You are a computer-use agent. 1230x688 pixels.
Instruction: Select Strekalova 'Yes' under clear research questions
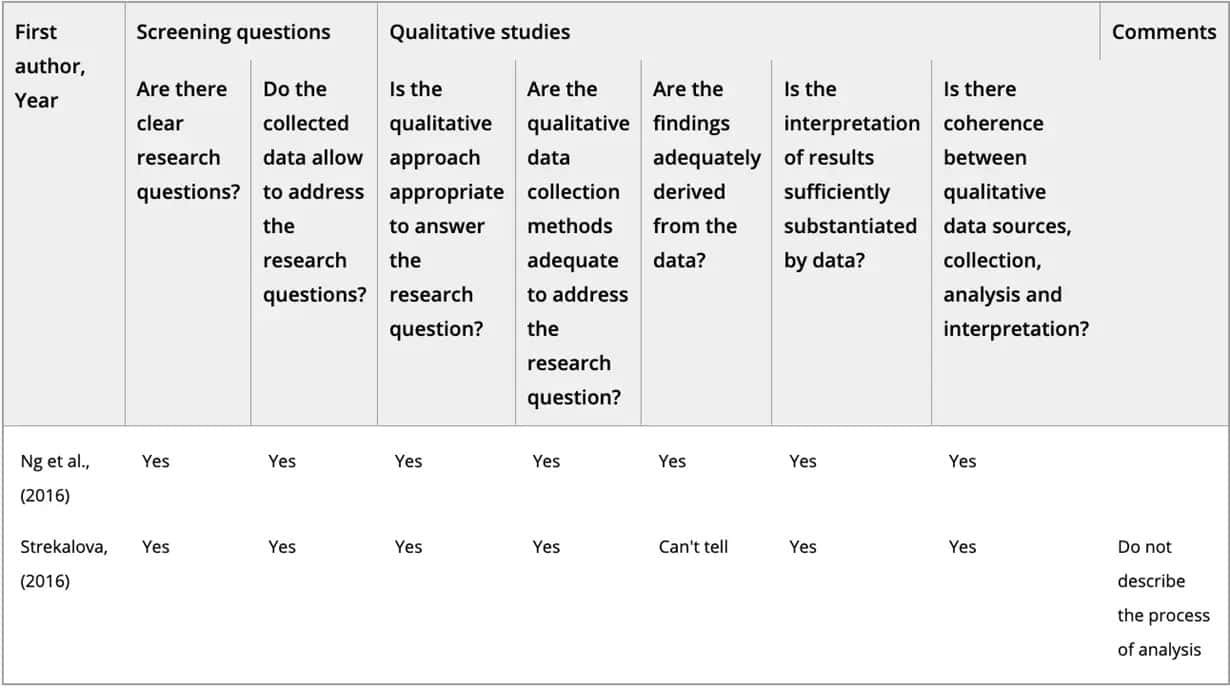click(x=155, y=547)
